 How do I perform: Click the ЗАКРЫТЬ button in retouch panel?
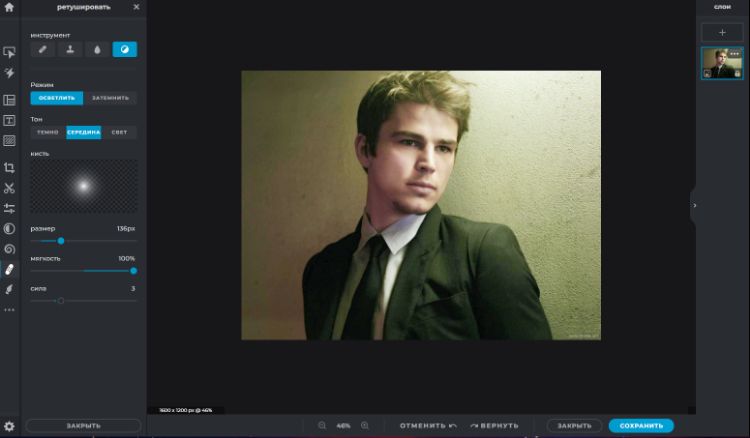(x=83, y=426)
